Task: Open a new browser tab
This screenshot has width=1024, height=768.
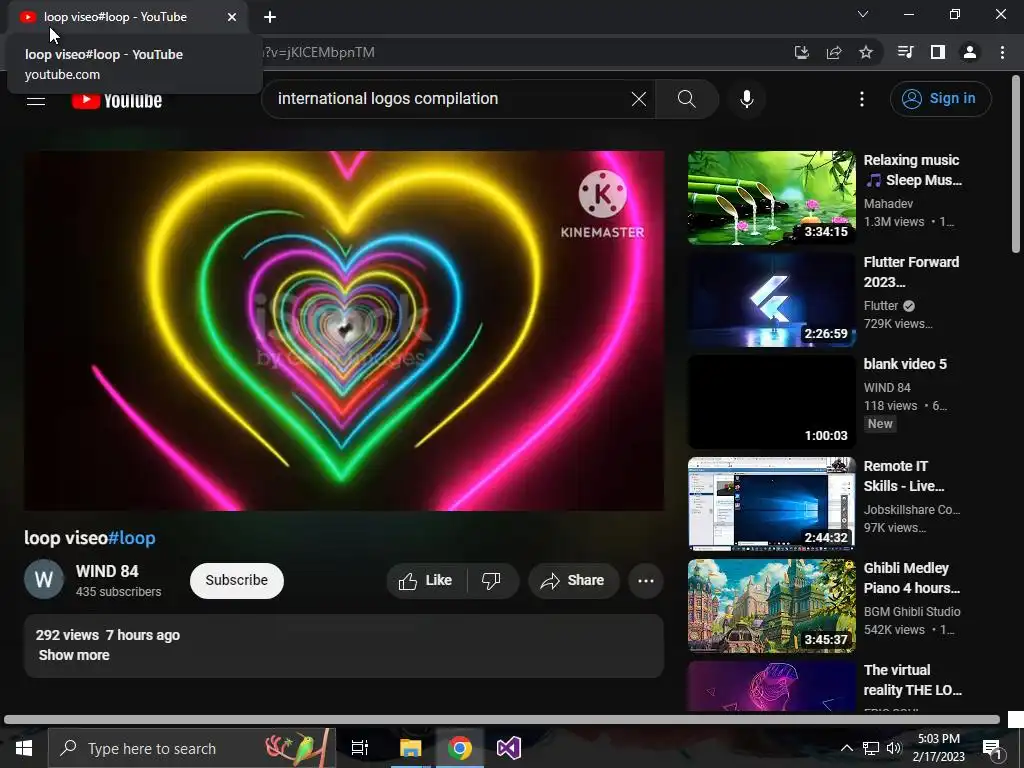Action: [270, 17]
